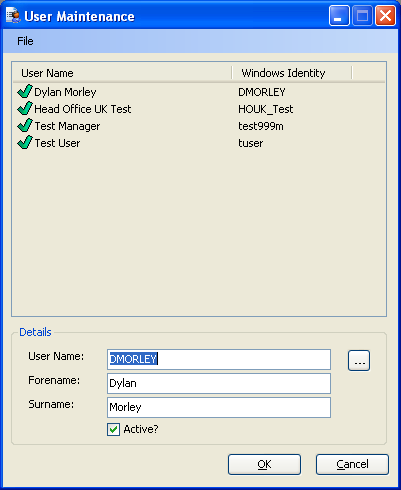Confirm changes with the OK button

[264, 464]
